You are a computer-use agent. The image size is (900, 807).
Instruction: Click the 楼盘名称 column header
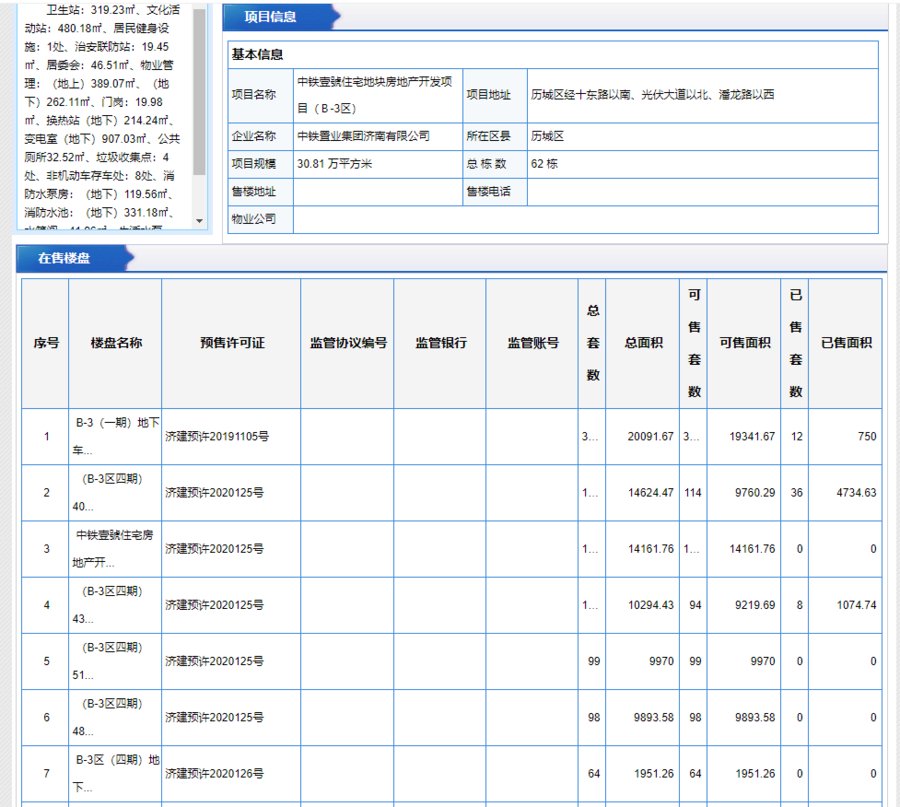115,343
